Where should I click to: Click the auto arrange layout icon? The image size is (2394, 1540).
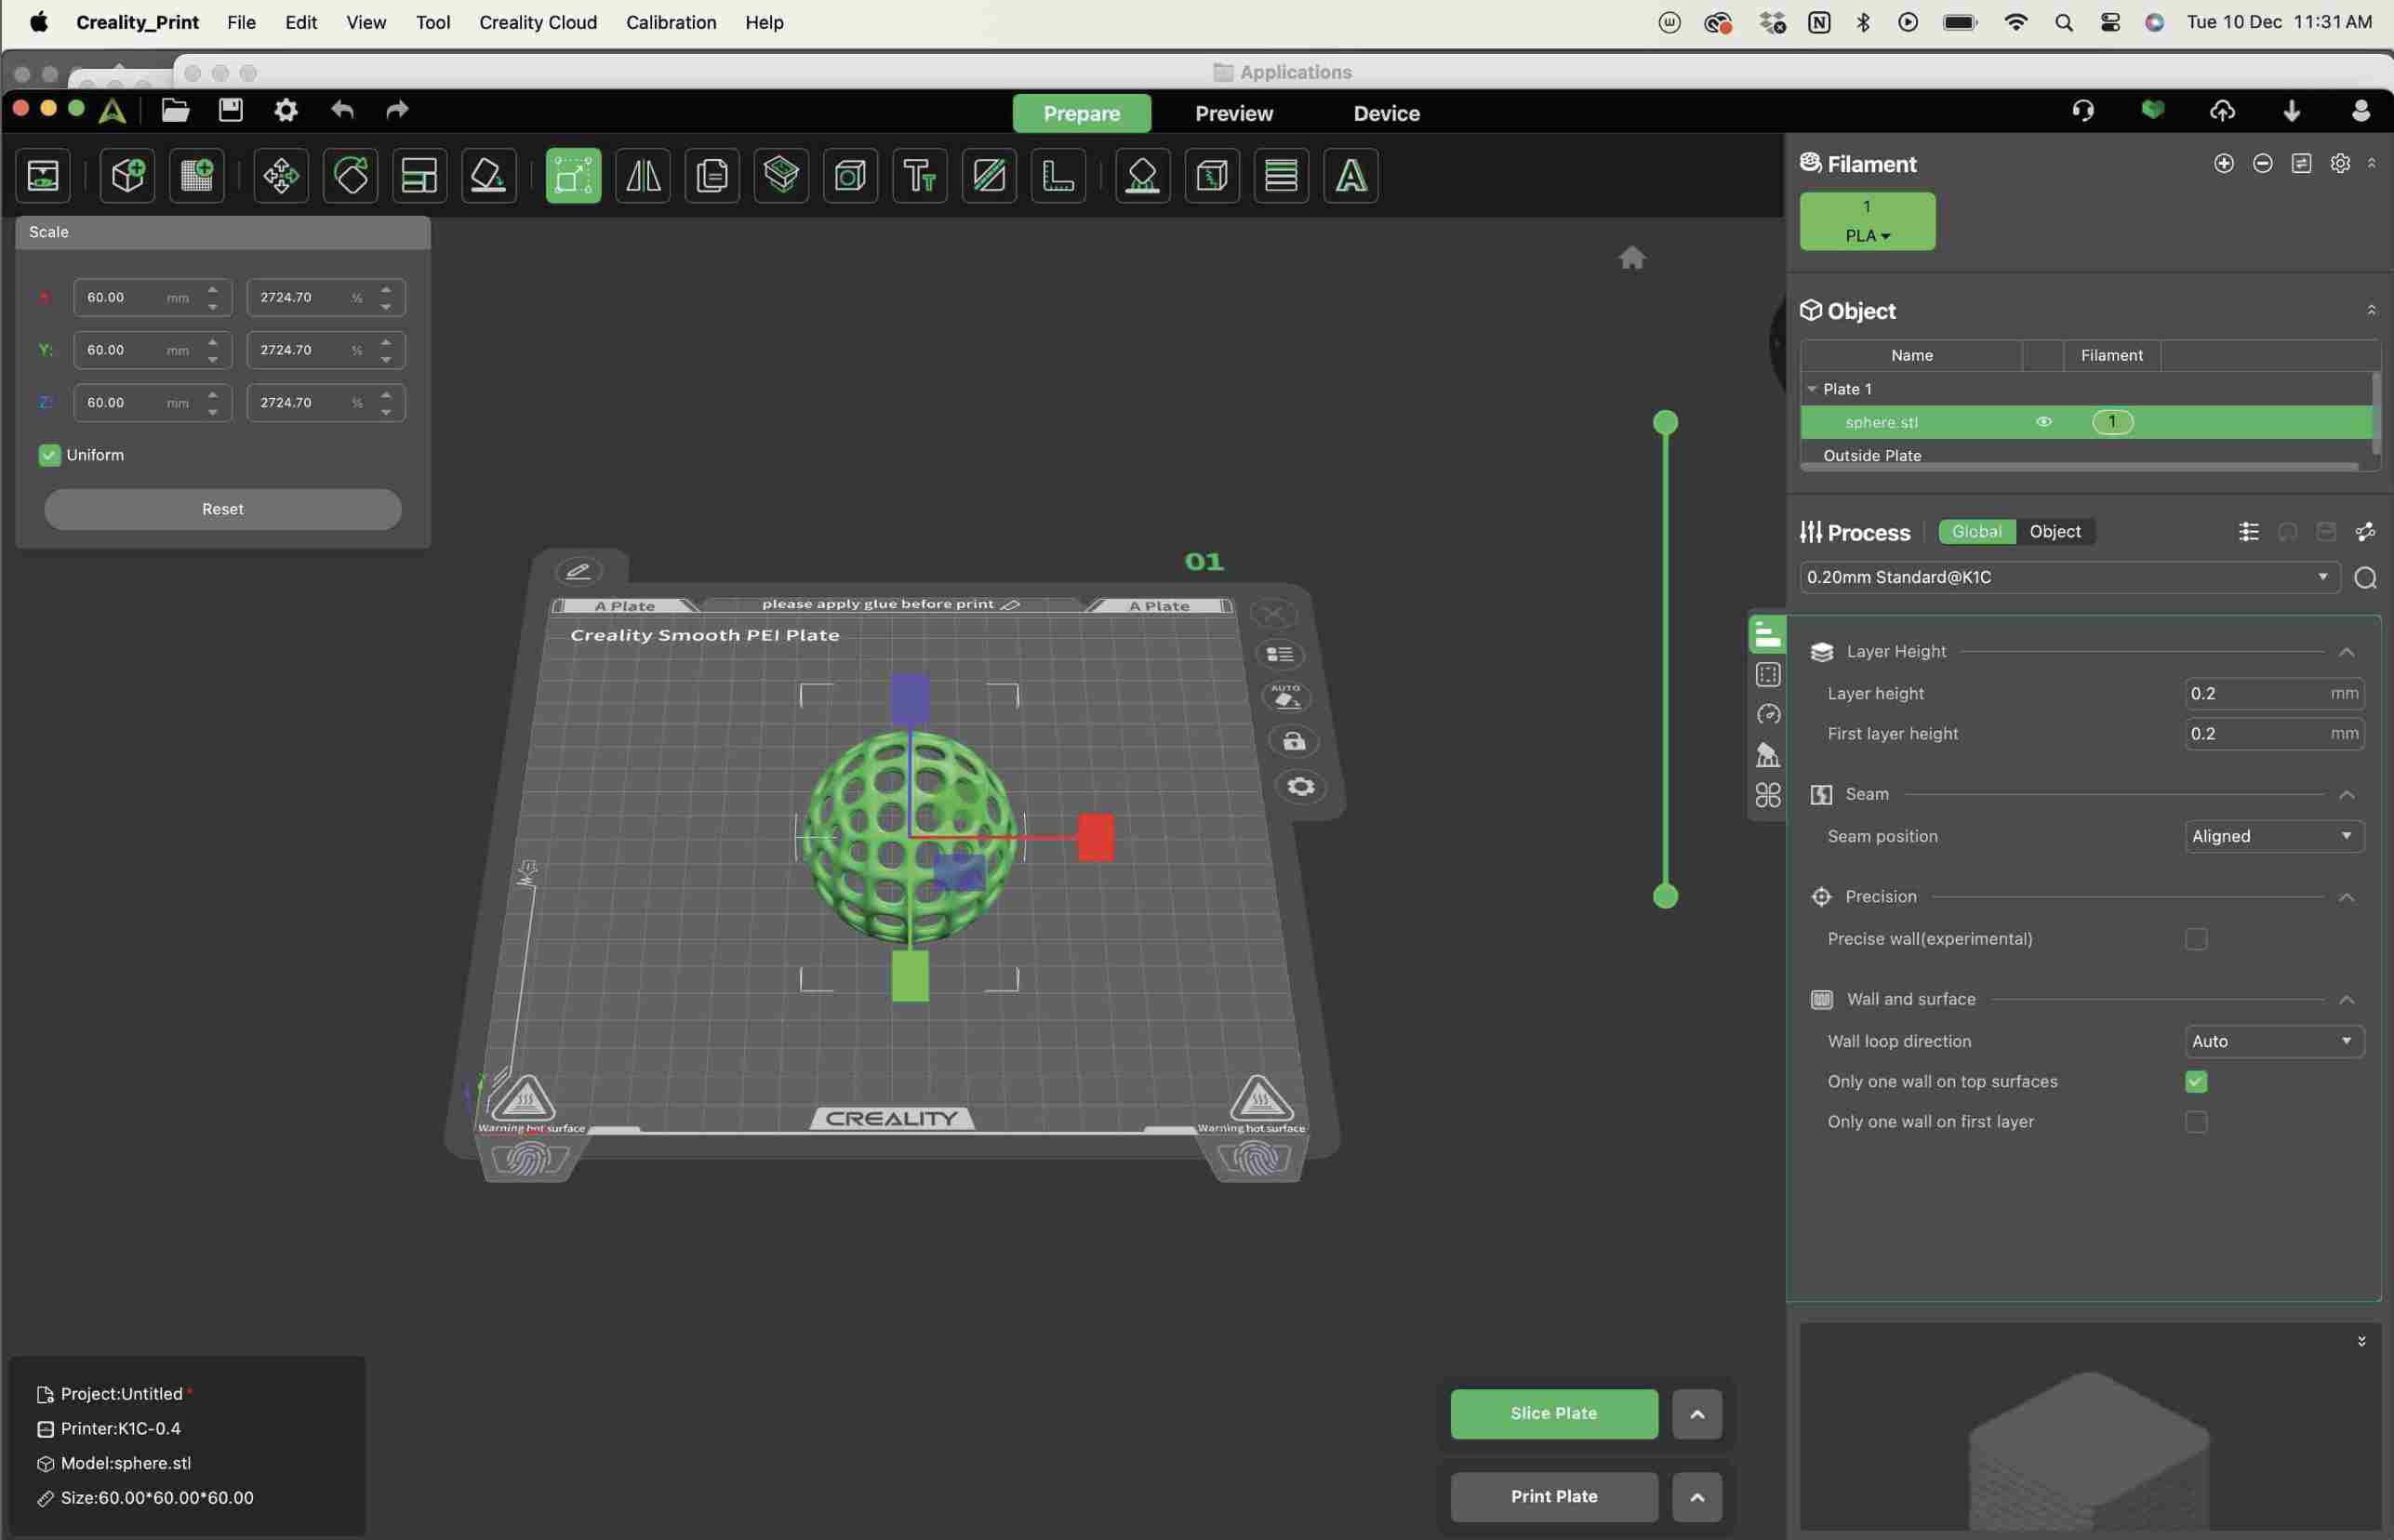click(x=420, y=176)
